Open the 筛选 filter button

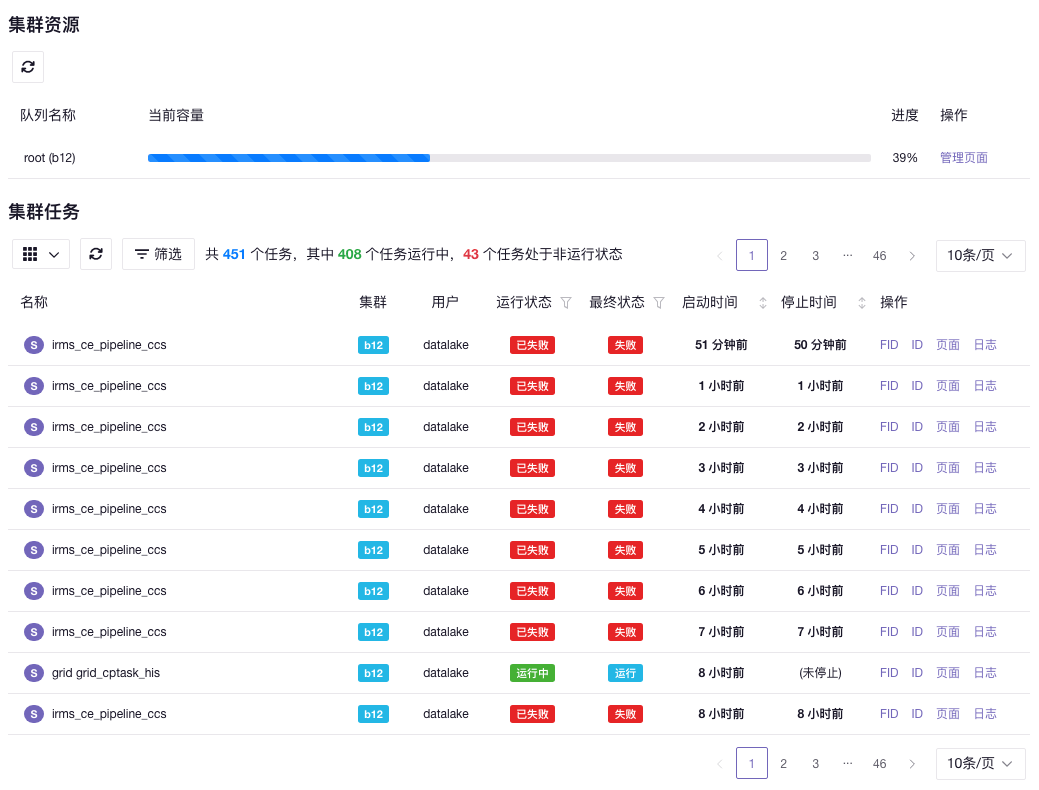point(158,254)
